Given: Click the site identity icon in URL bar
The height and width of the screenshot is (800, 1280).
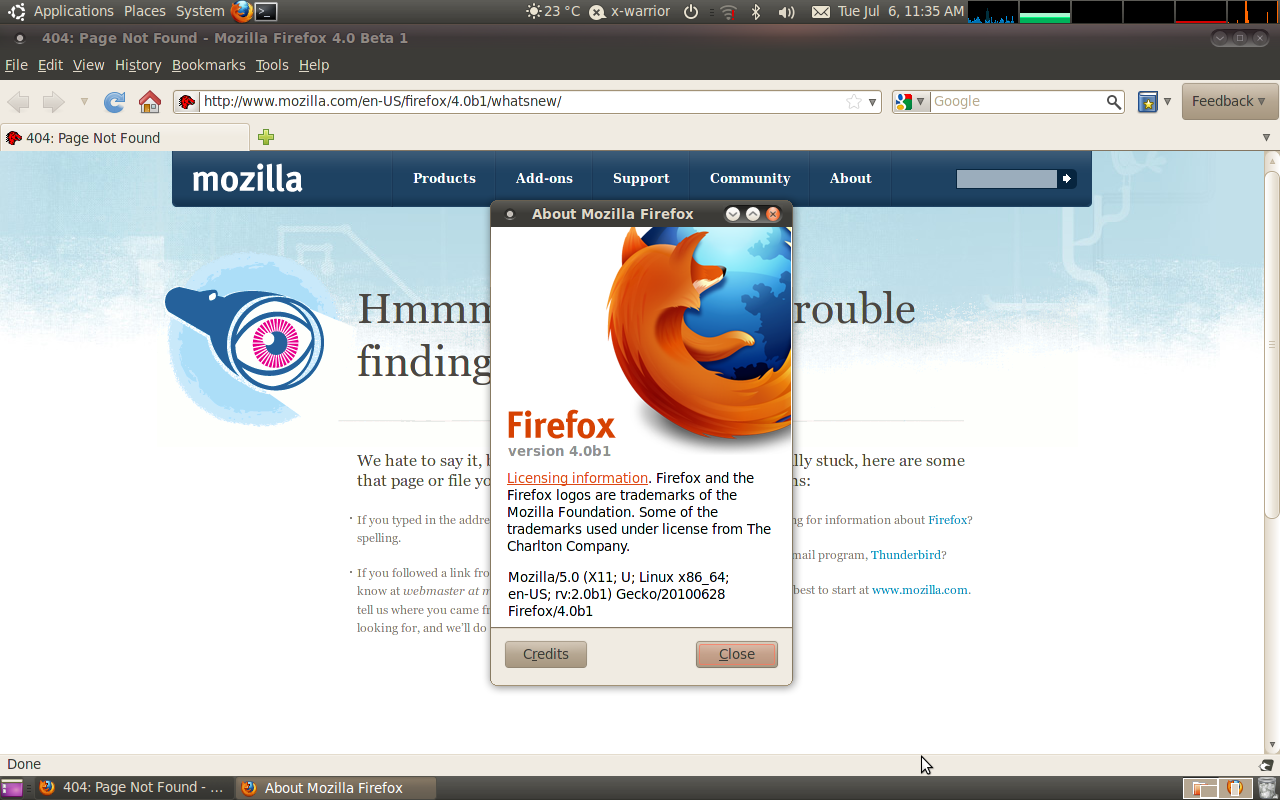Looking at the screenshot, I should point(186,101).
